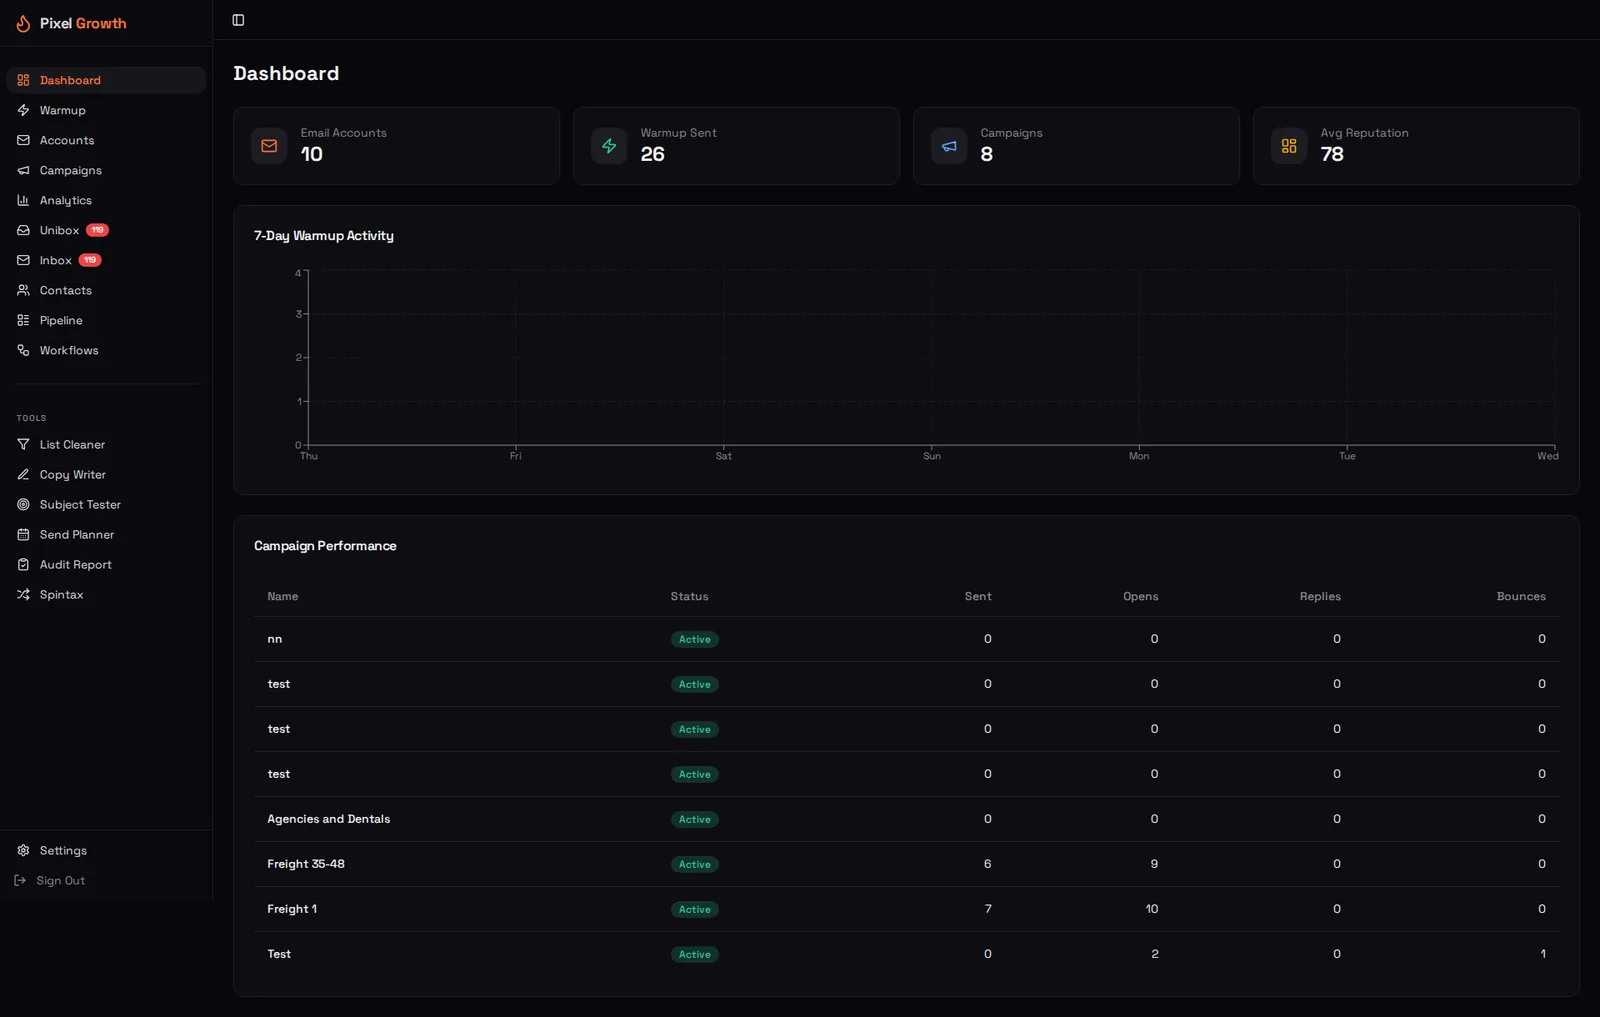Screen dimensions: 1600x1017
Task: Open the Dashboard menu item
Action: tap(106, 80)
